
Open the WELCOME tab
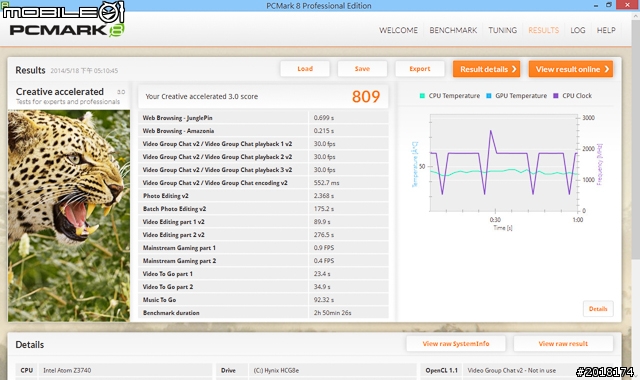(x=398, y=30)
